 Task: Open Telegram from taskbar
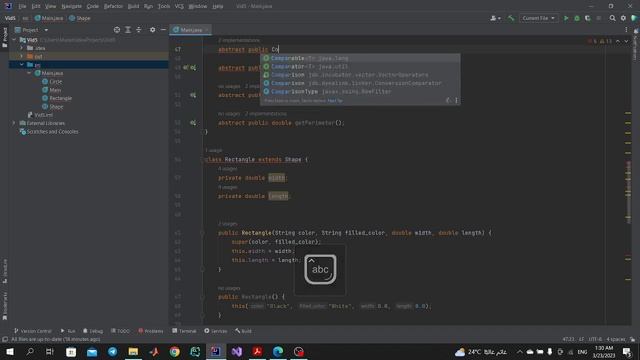(113, 351)
